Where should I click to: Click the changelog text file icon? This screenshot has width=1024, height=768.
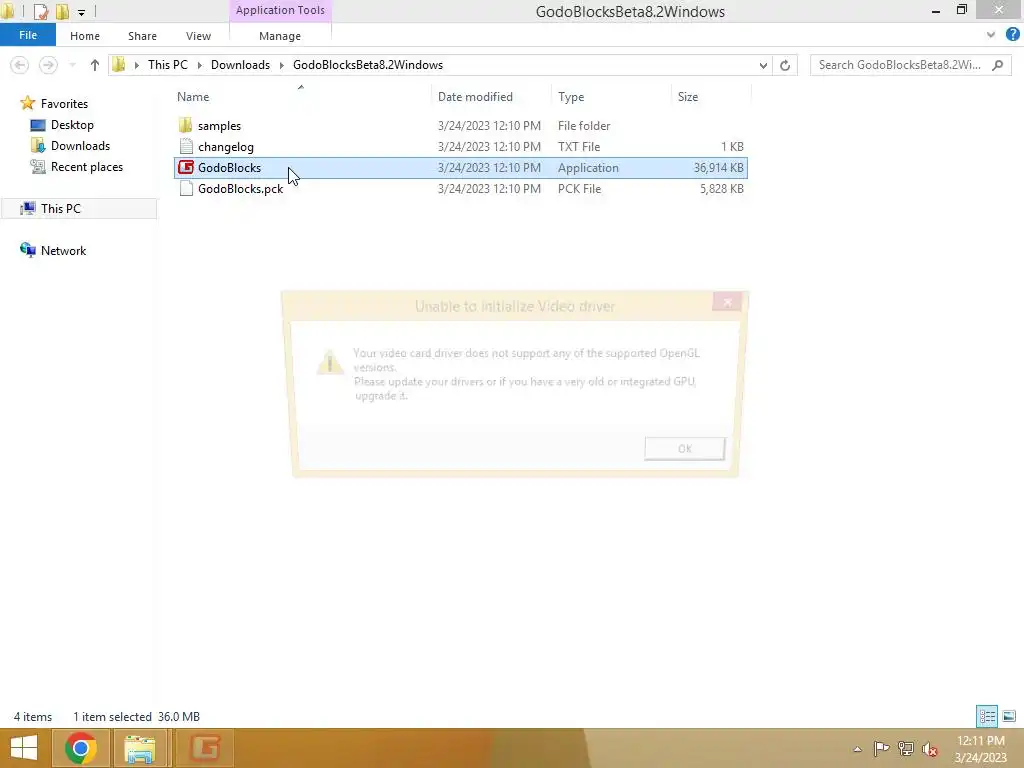tap(186, 146)
